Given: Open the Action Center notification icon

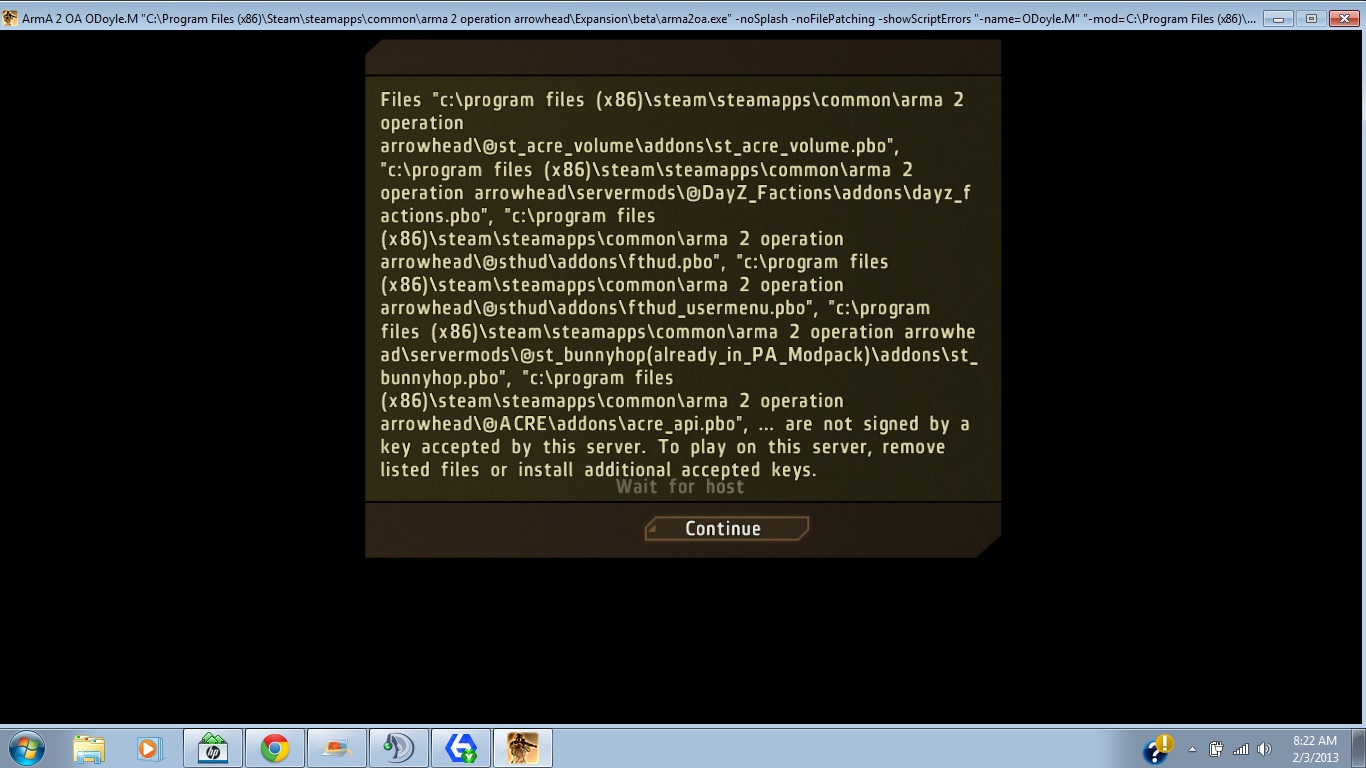Looking at the screenshot, I should tap(1157, 748).
